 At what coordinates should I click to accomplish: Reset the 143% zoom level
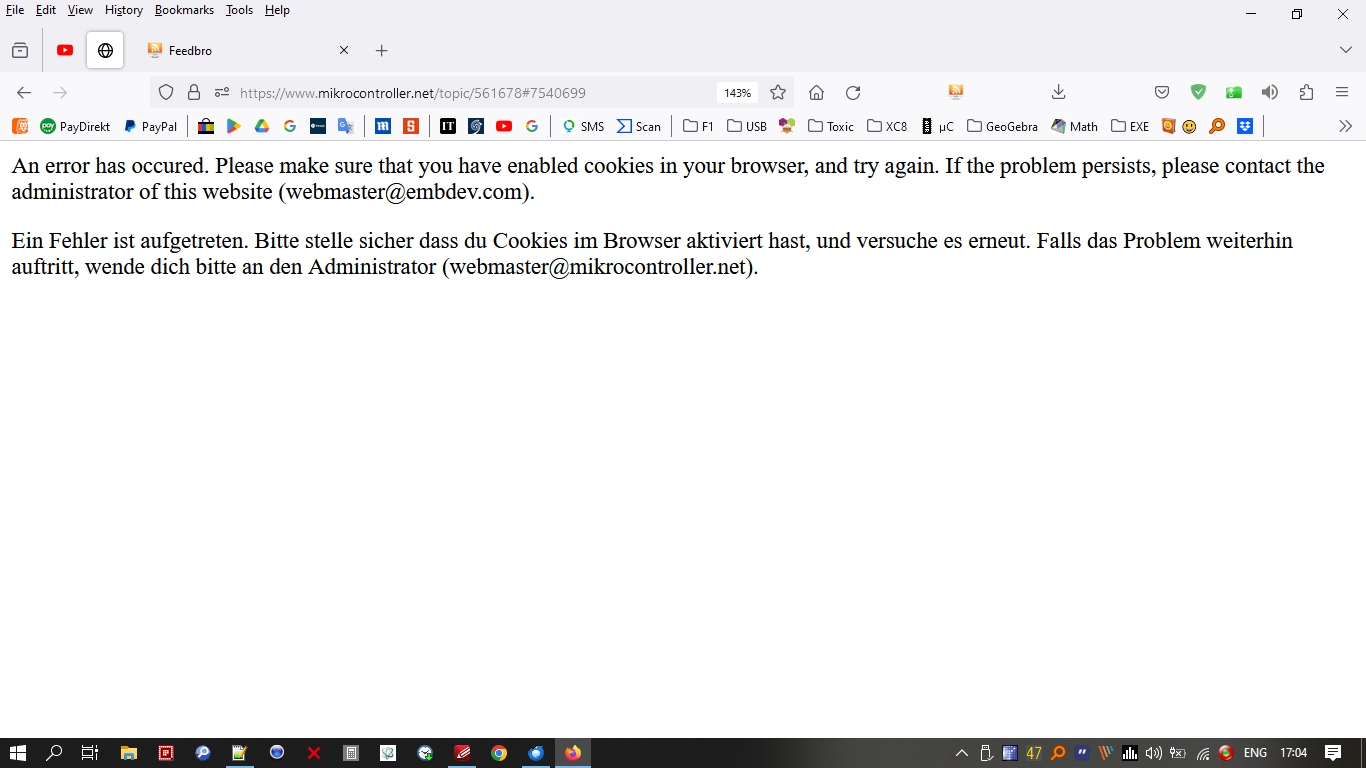click(x=738, y=93)
